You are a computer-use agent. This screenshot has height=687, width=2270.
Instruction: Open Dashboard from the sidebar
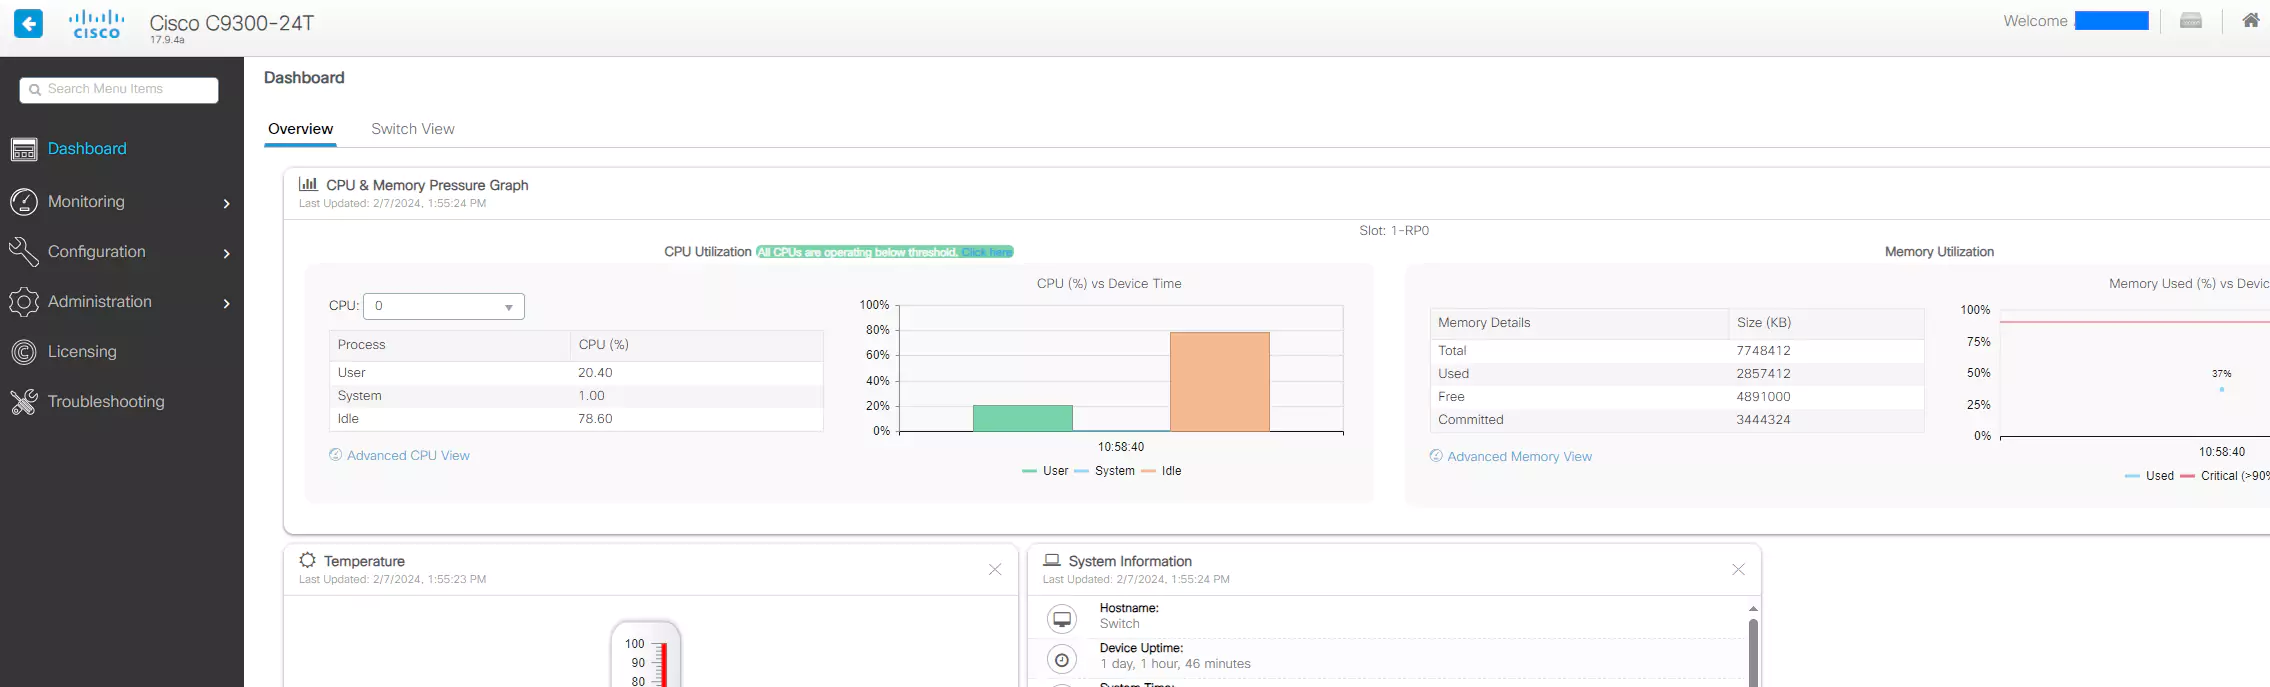click(87, 149)
